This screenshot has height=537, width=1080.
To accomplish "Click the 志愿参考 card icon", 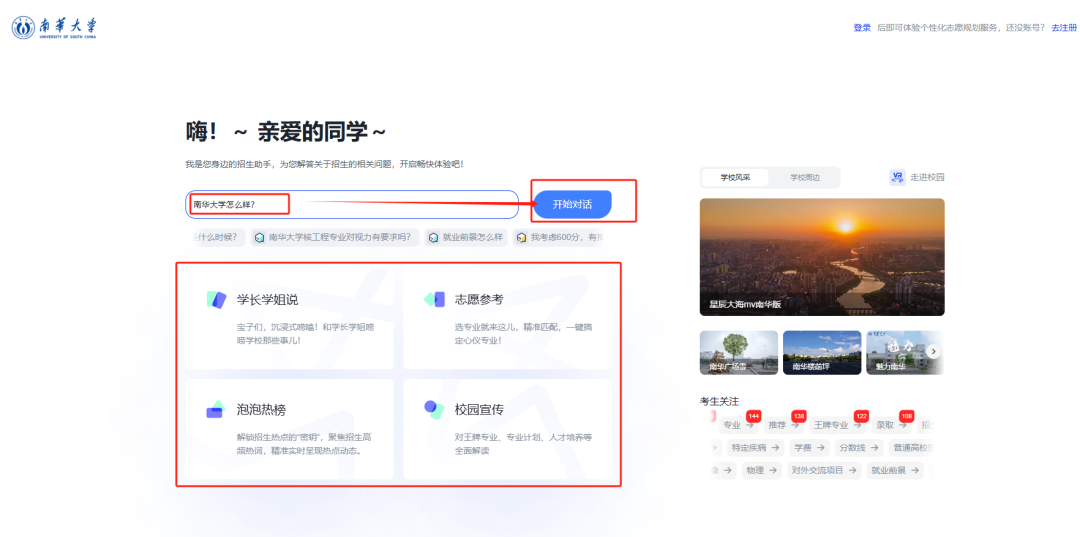I will click(x=434, y=299).
